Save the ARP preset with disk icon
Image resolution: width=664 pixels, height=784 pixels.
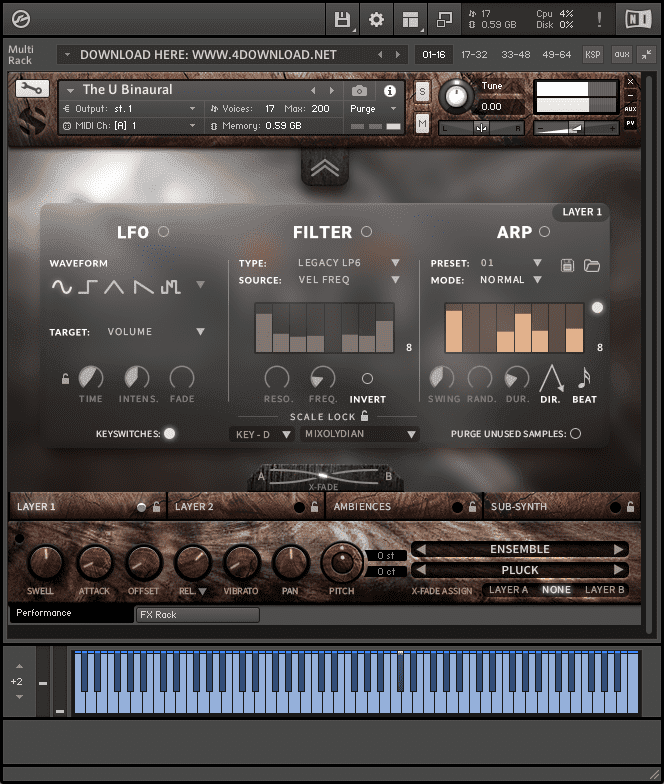tap(567, 265)
